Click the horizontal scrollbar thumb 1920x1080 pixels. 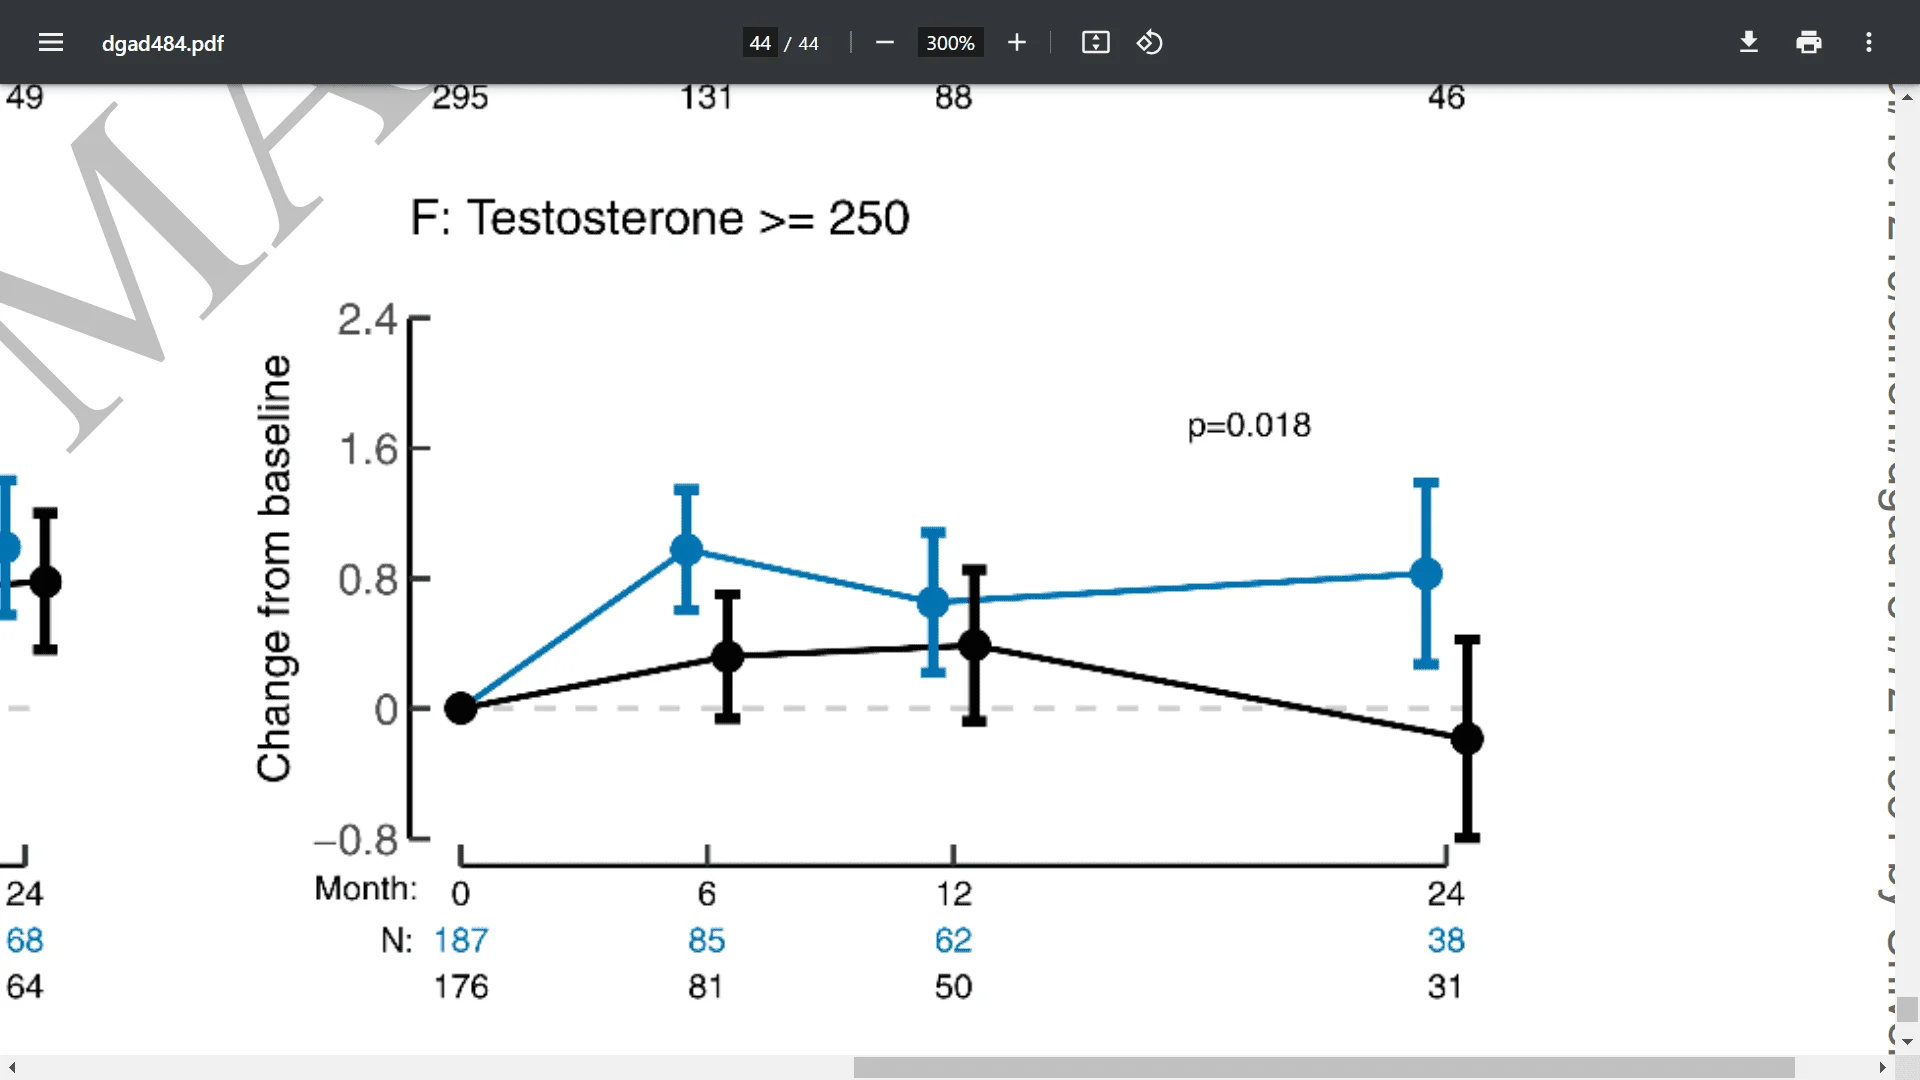1324,1067
